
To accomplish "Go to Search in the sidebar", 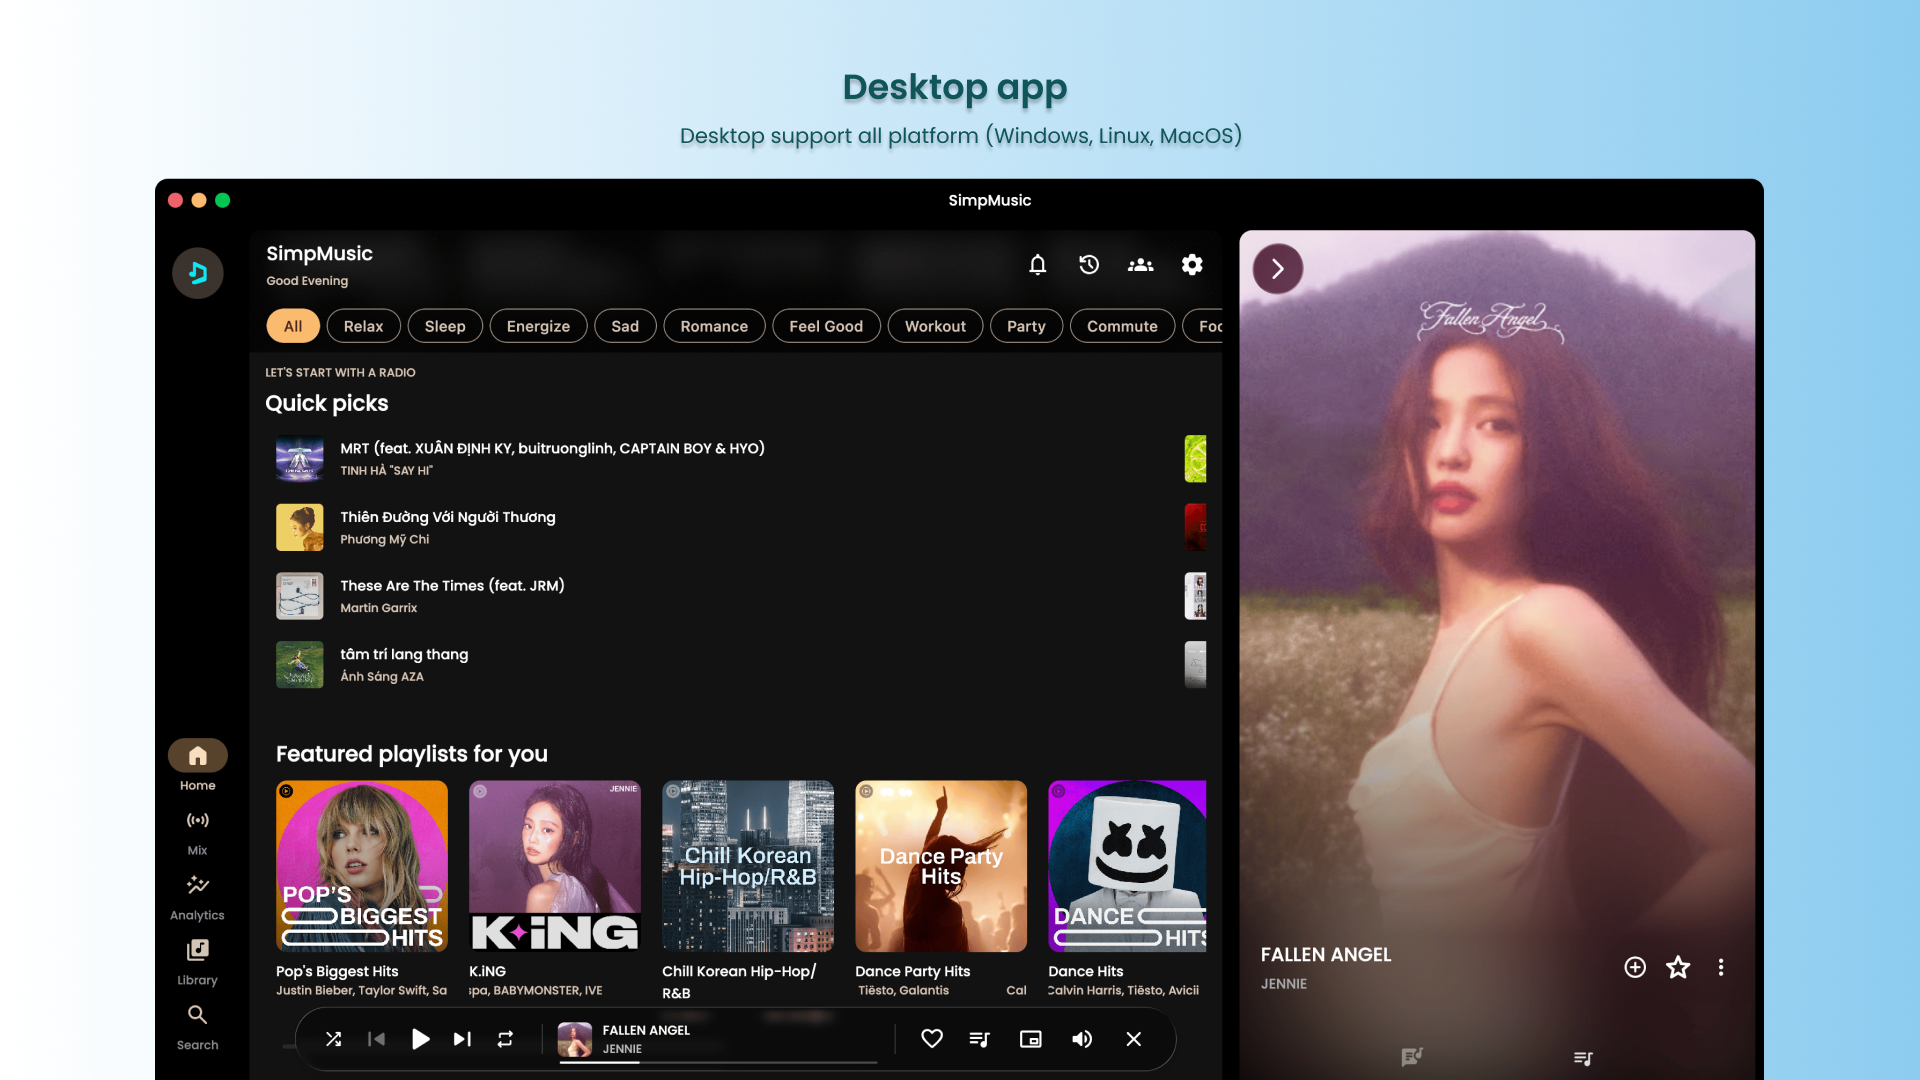I will [197, 1027].
